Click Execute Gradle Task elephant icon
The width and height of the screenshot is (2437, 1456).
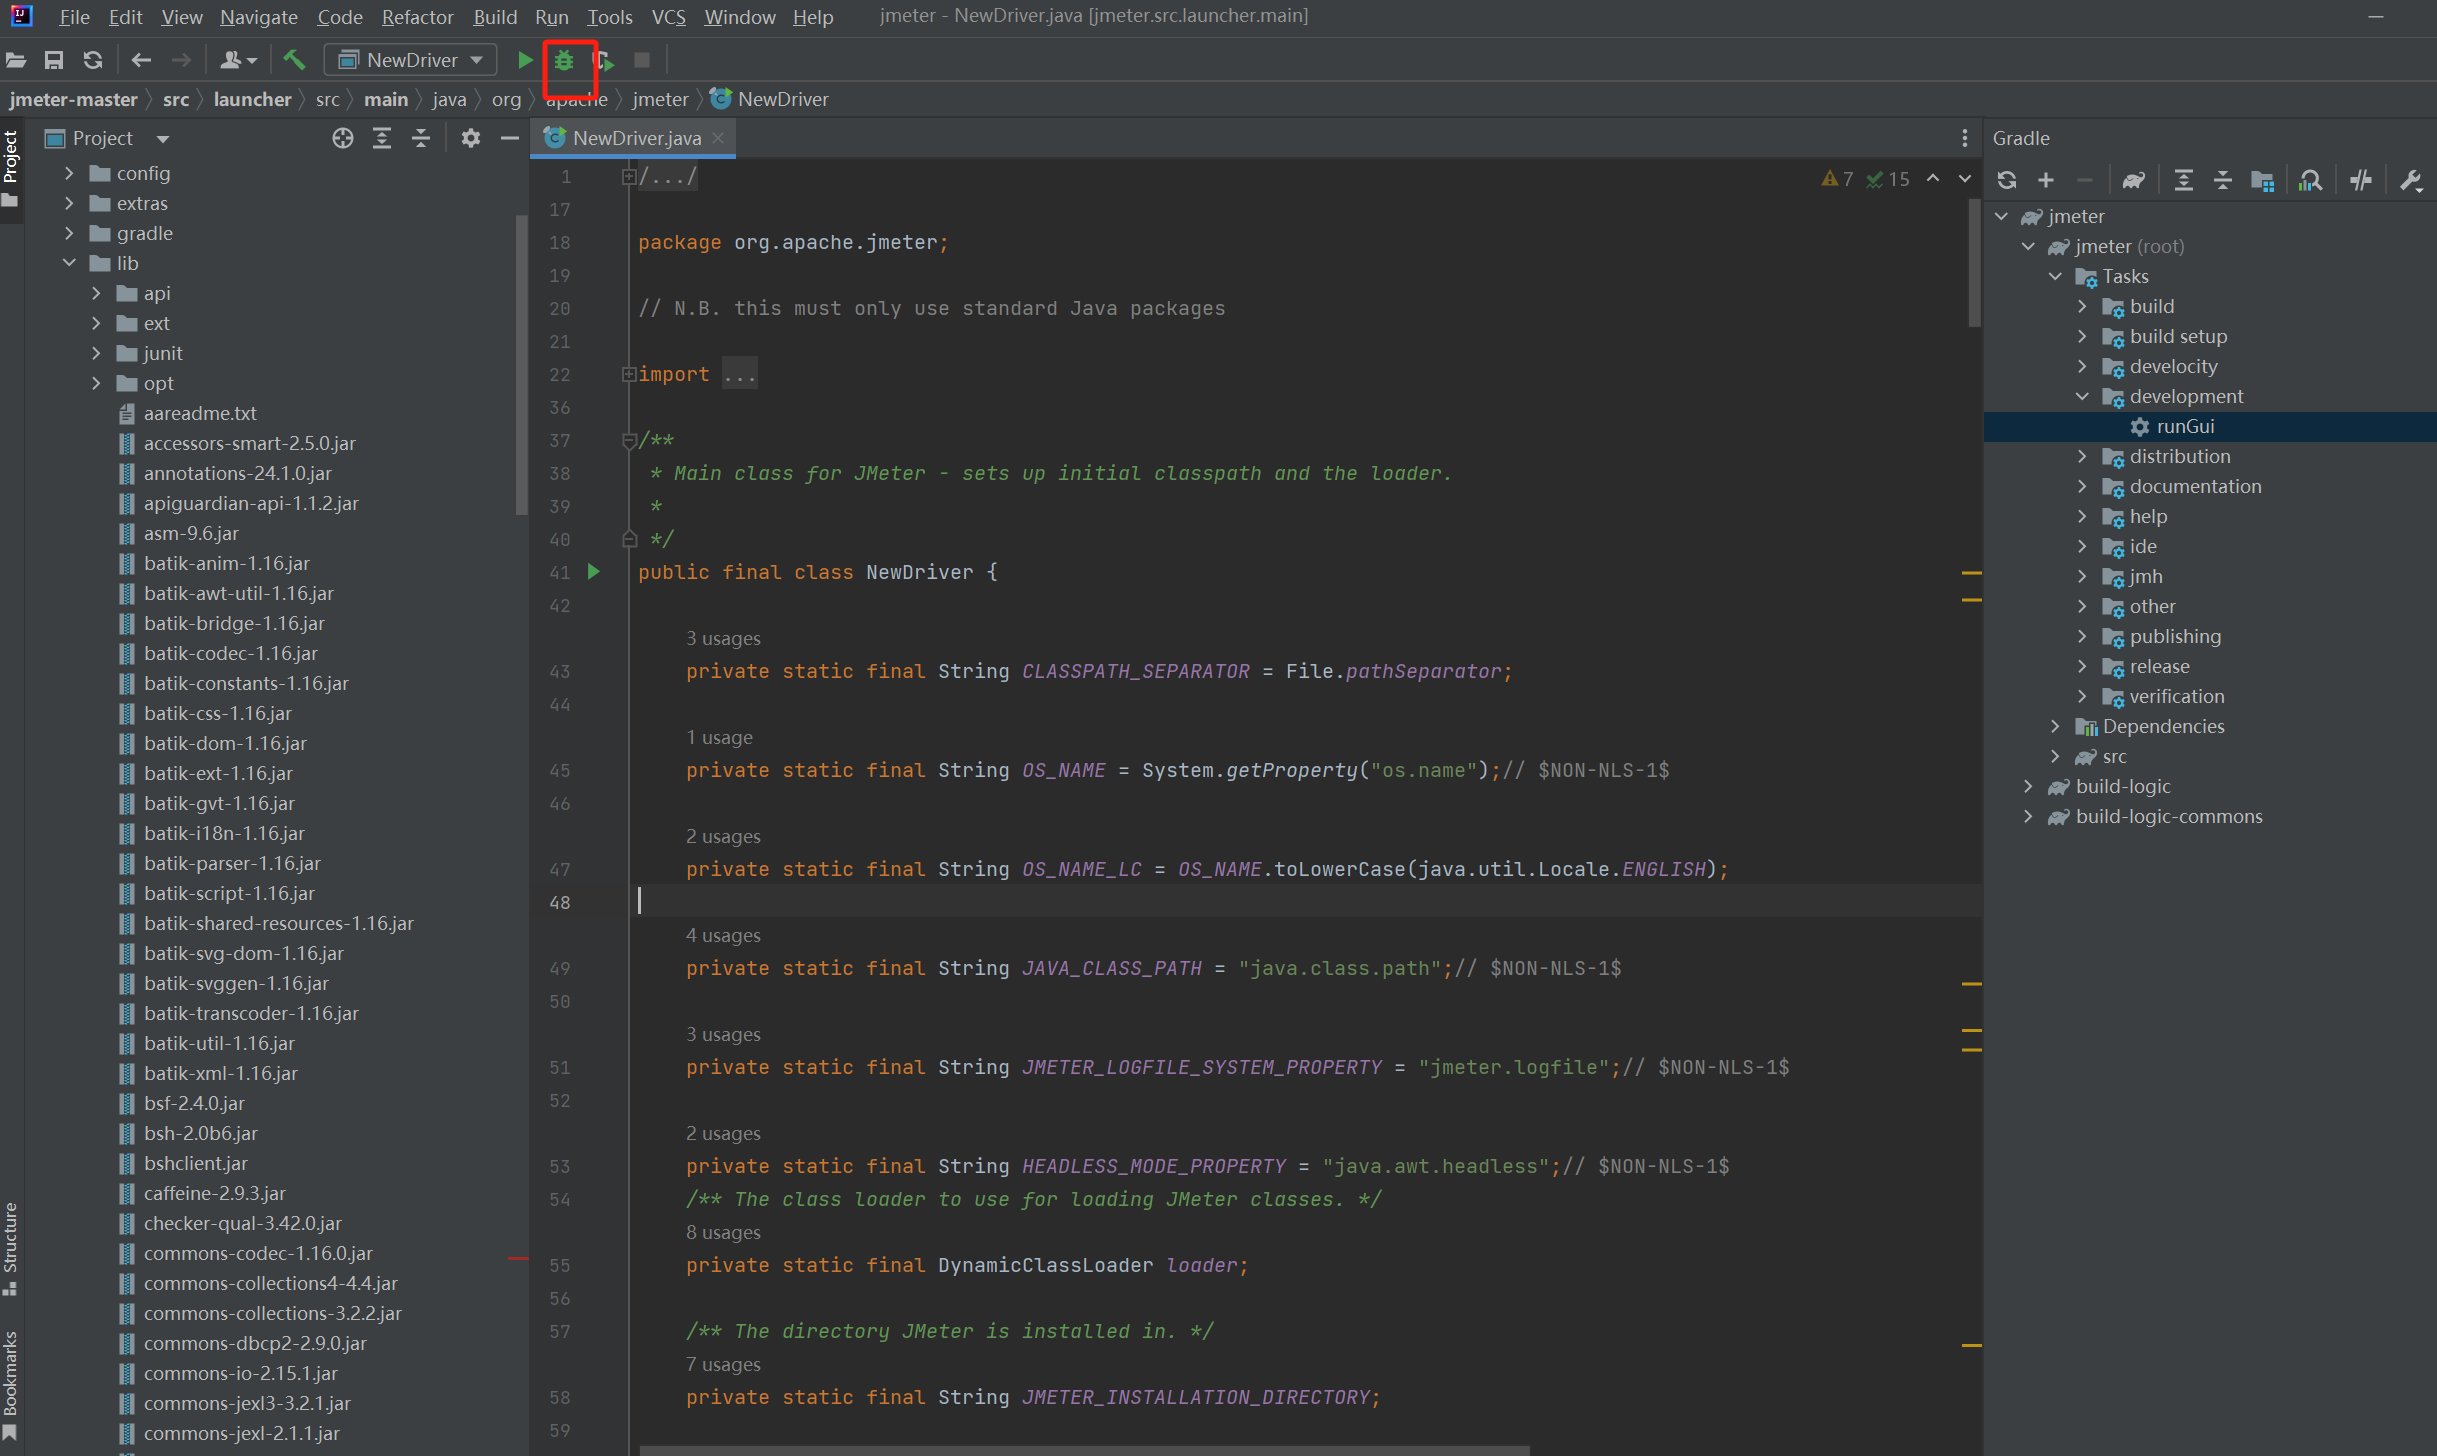coord(2133,180)
